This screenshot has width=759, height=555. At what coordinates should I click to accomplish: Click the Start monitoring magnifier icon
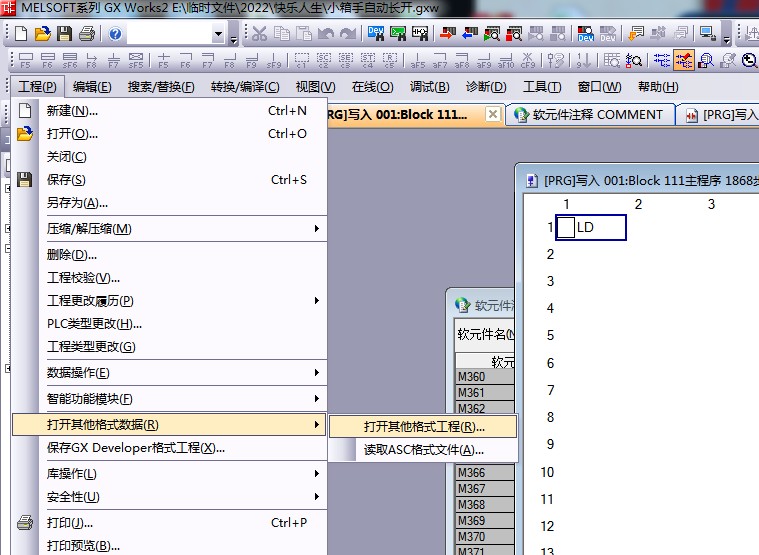point(492,33)
